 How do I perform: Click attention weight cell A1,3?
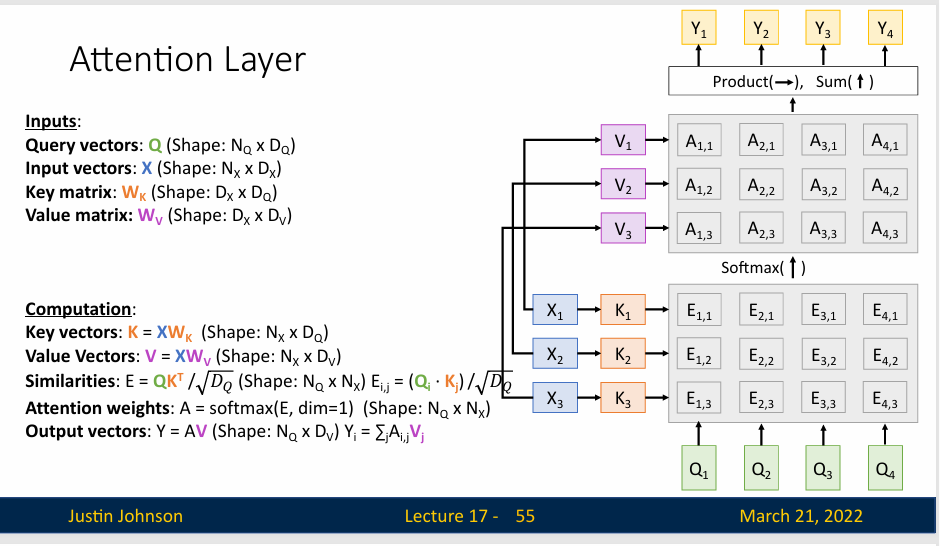click(699, 228)
